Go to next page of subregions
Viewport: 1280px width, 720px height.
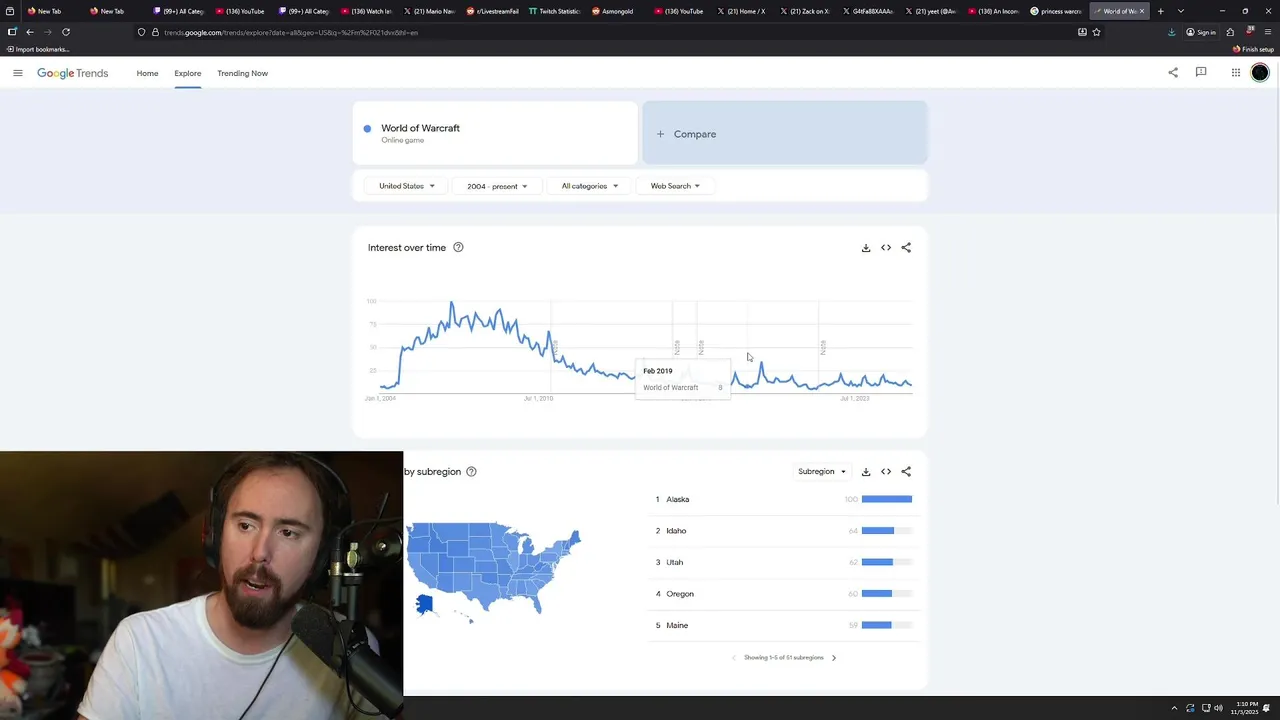tap(834, 658)
